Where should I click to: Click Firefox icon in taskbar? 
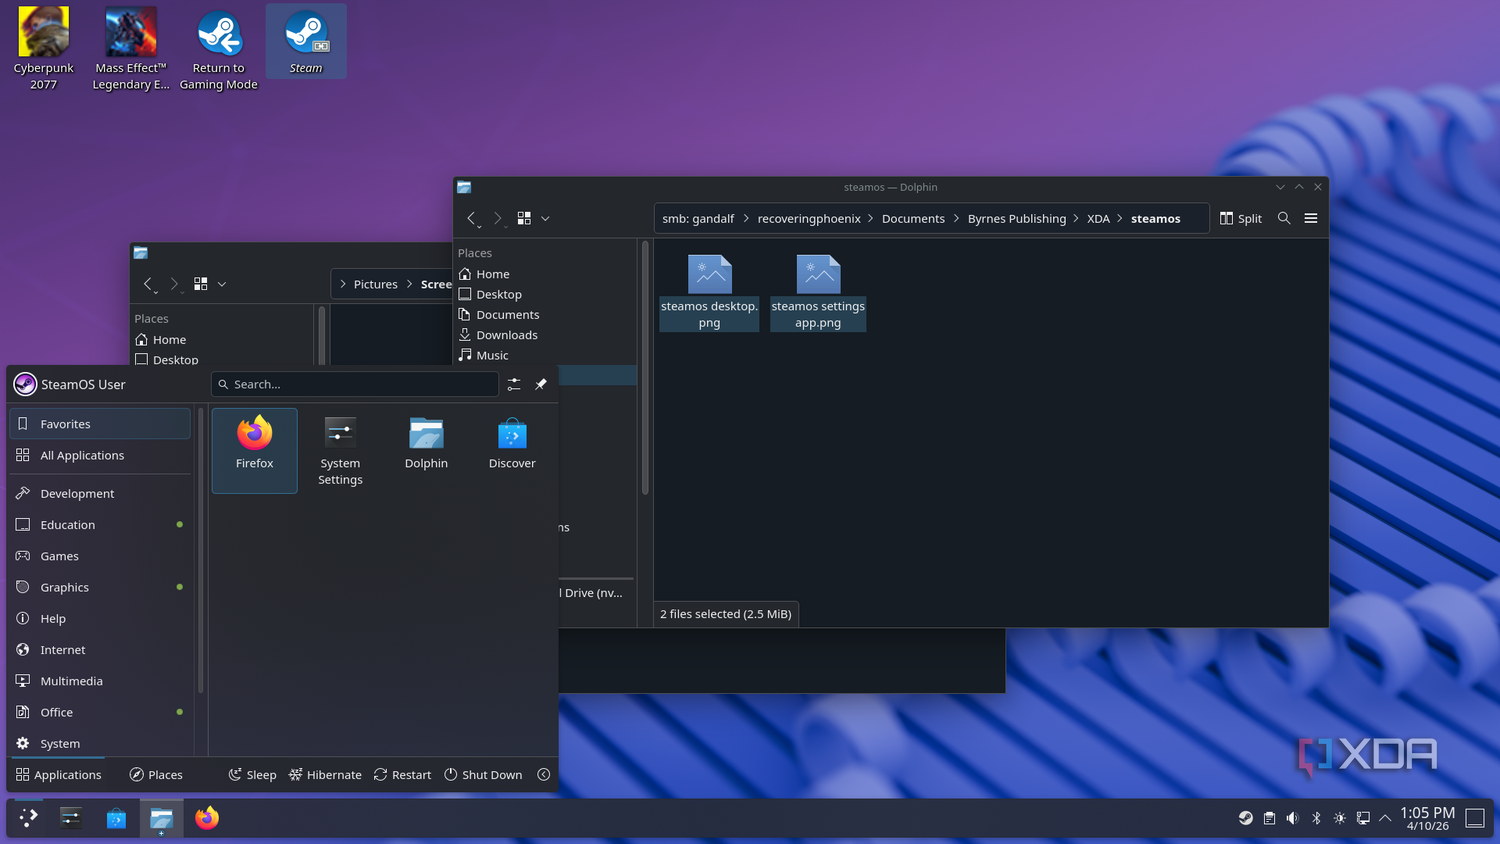207,818
